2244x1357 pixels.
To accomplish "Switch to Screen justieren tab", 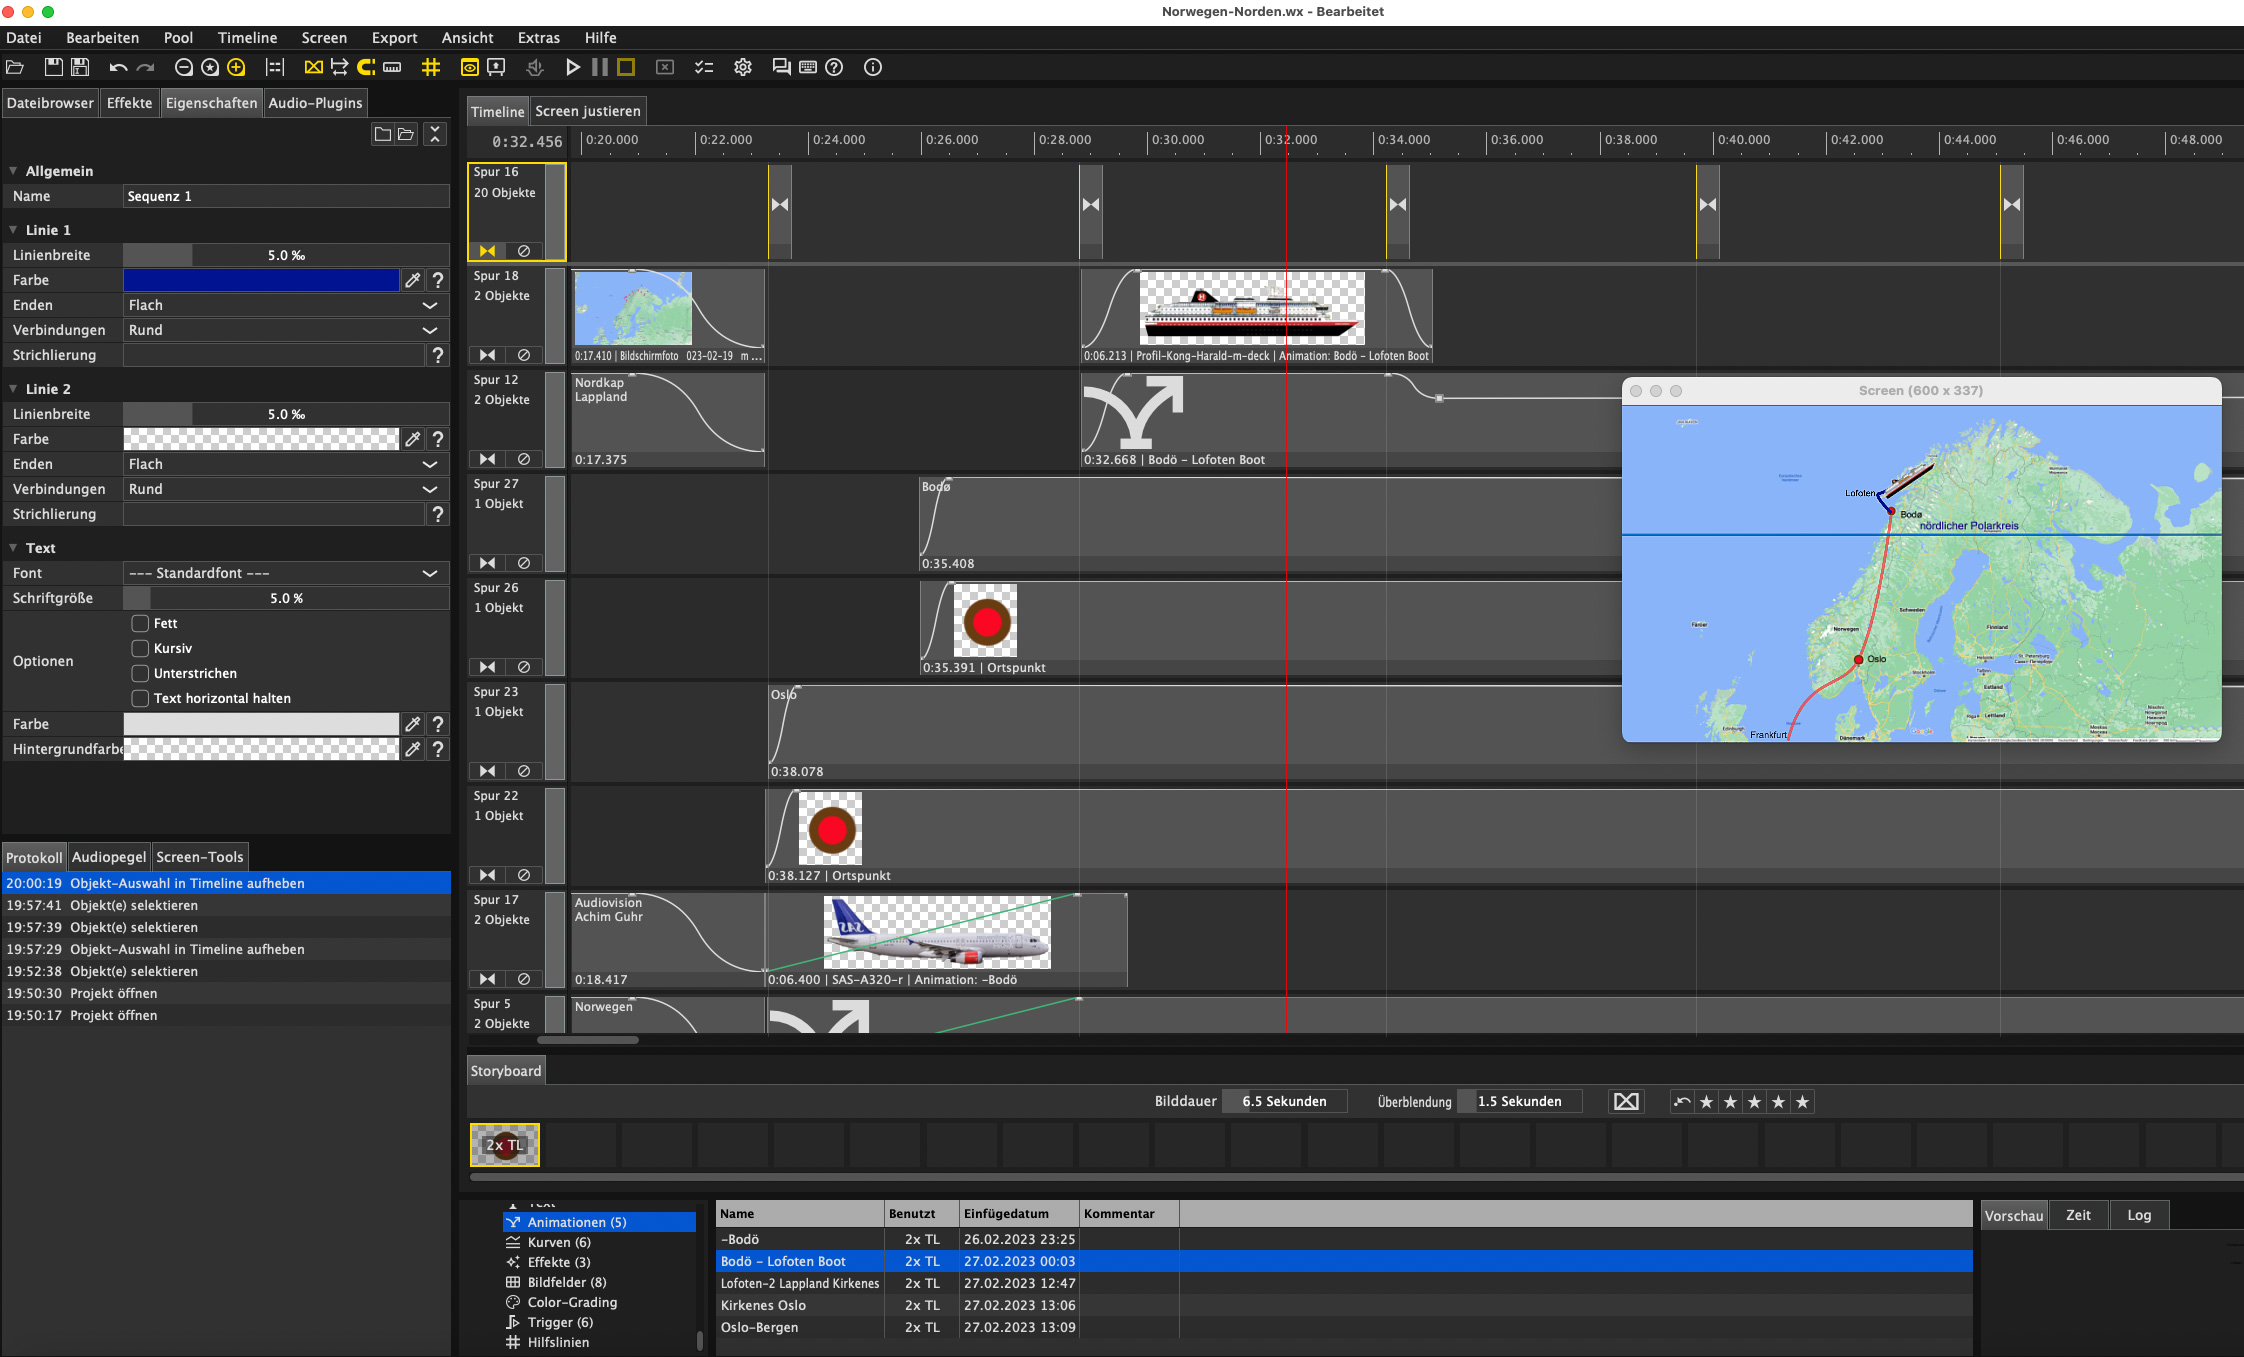I will coord(587,111).
